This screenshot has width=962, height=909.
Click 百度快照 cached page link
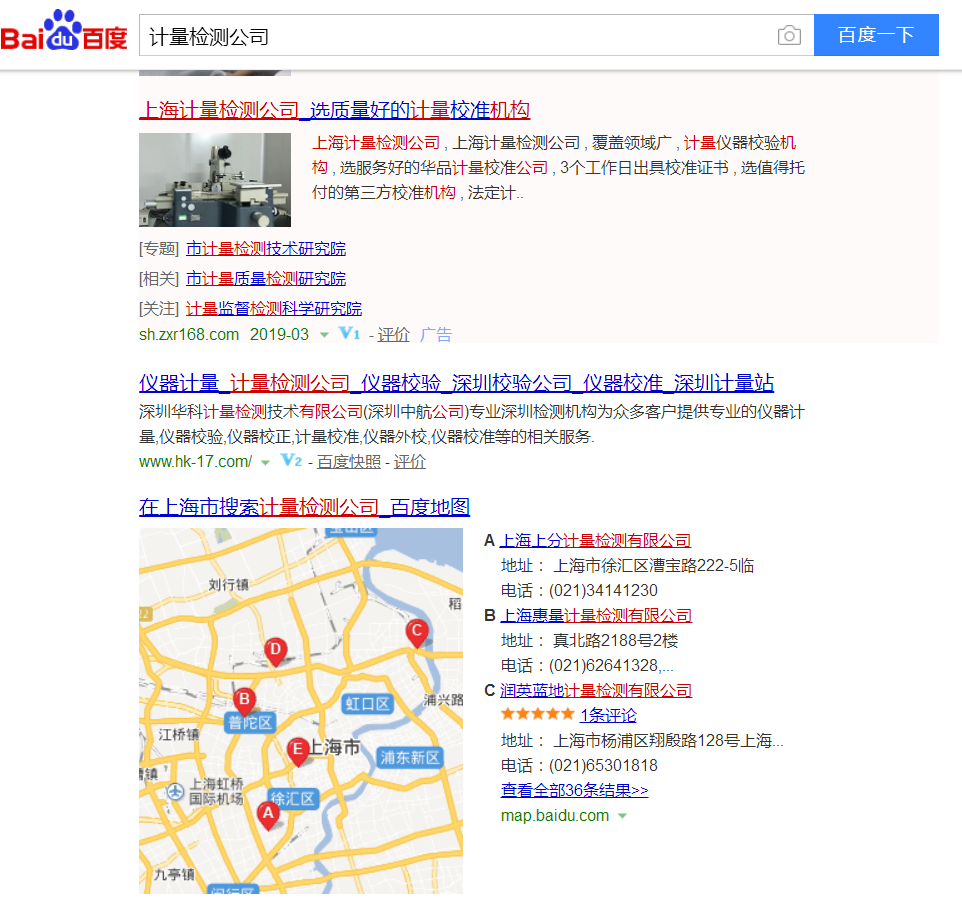349,462
